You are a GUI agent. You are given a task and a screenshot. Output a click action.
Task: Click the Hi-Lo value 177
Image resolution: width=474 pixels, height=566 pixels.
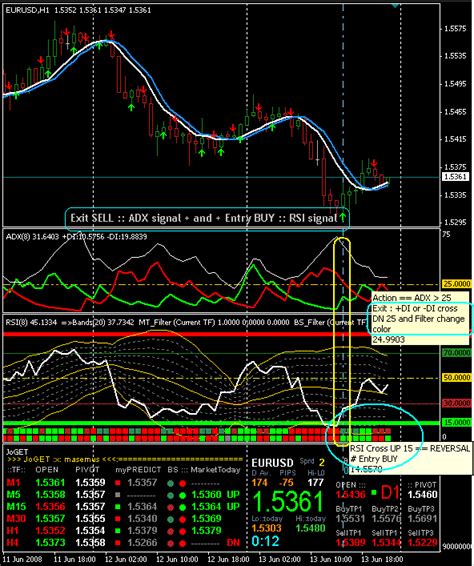(316, 483)
